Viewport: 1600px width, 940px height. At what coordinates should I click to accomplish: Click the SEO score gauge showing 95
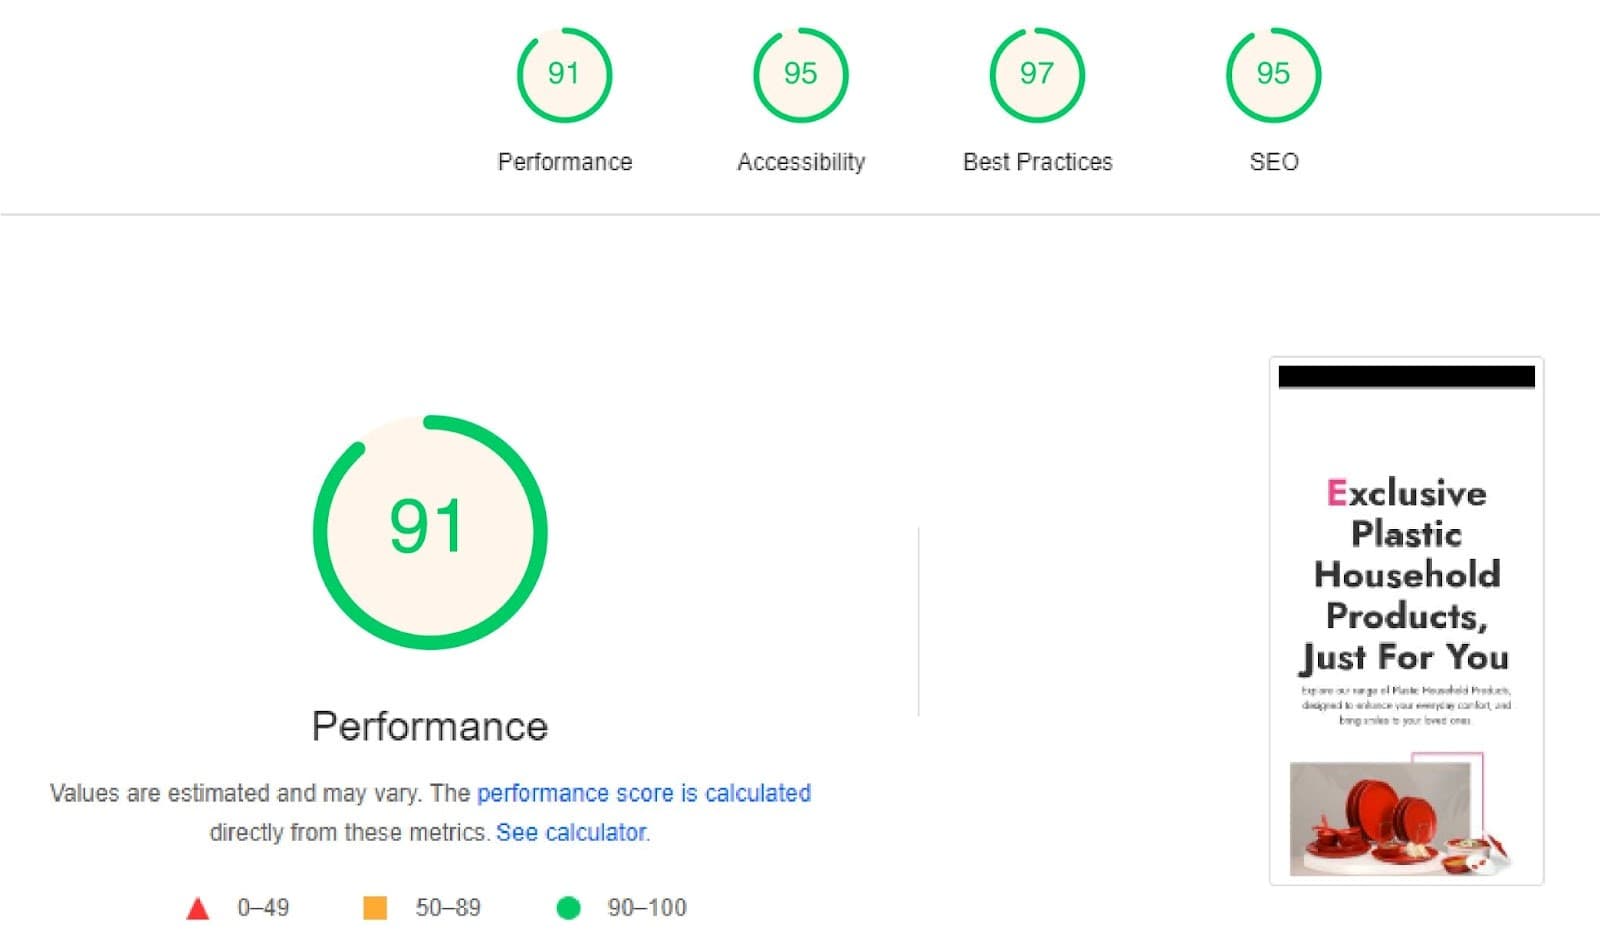click(x=1271, y=73)
